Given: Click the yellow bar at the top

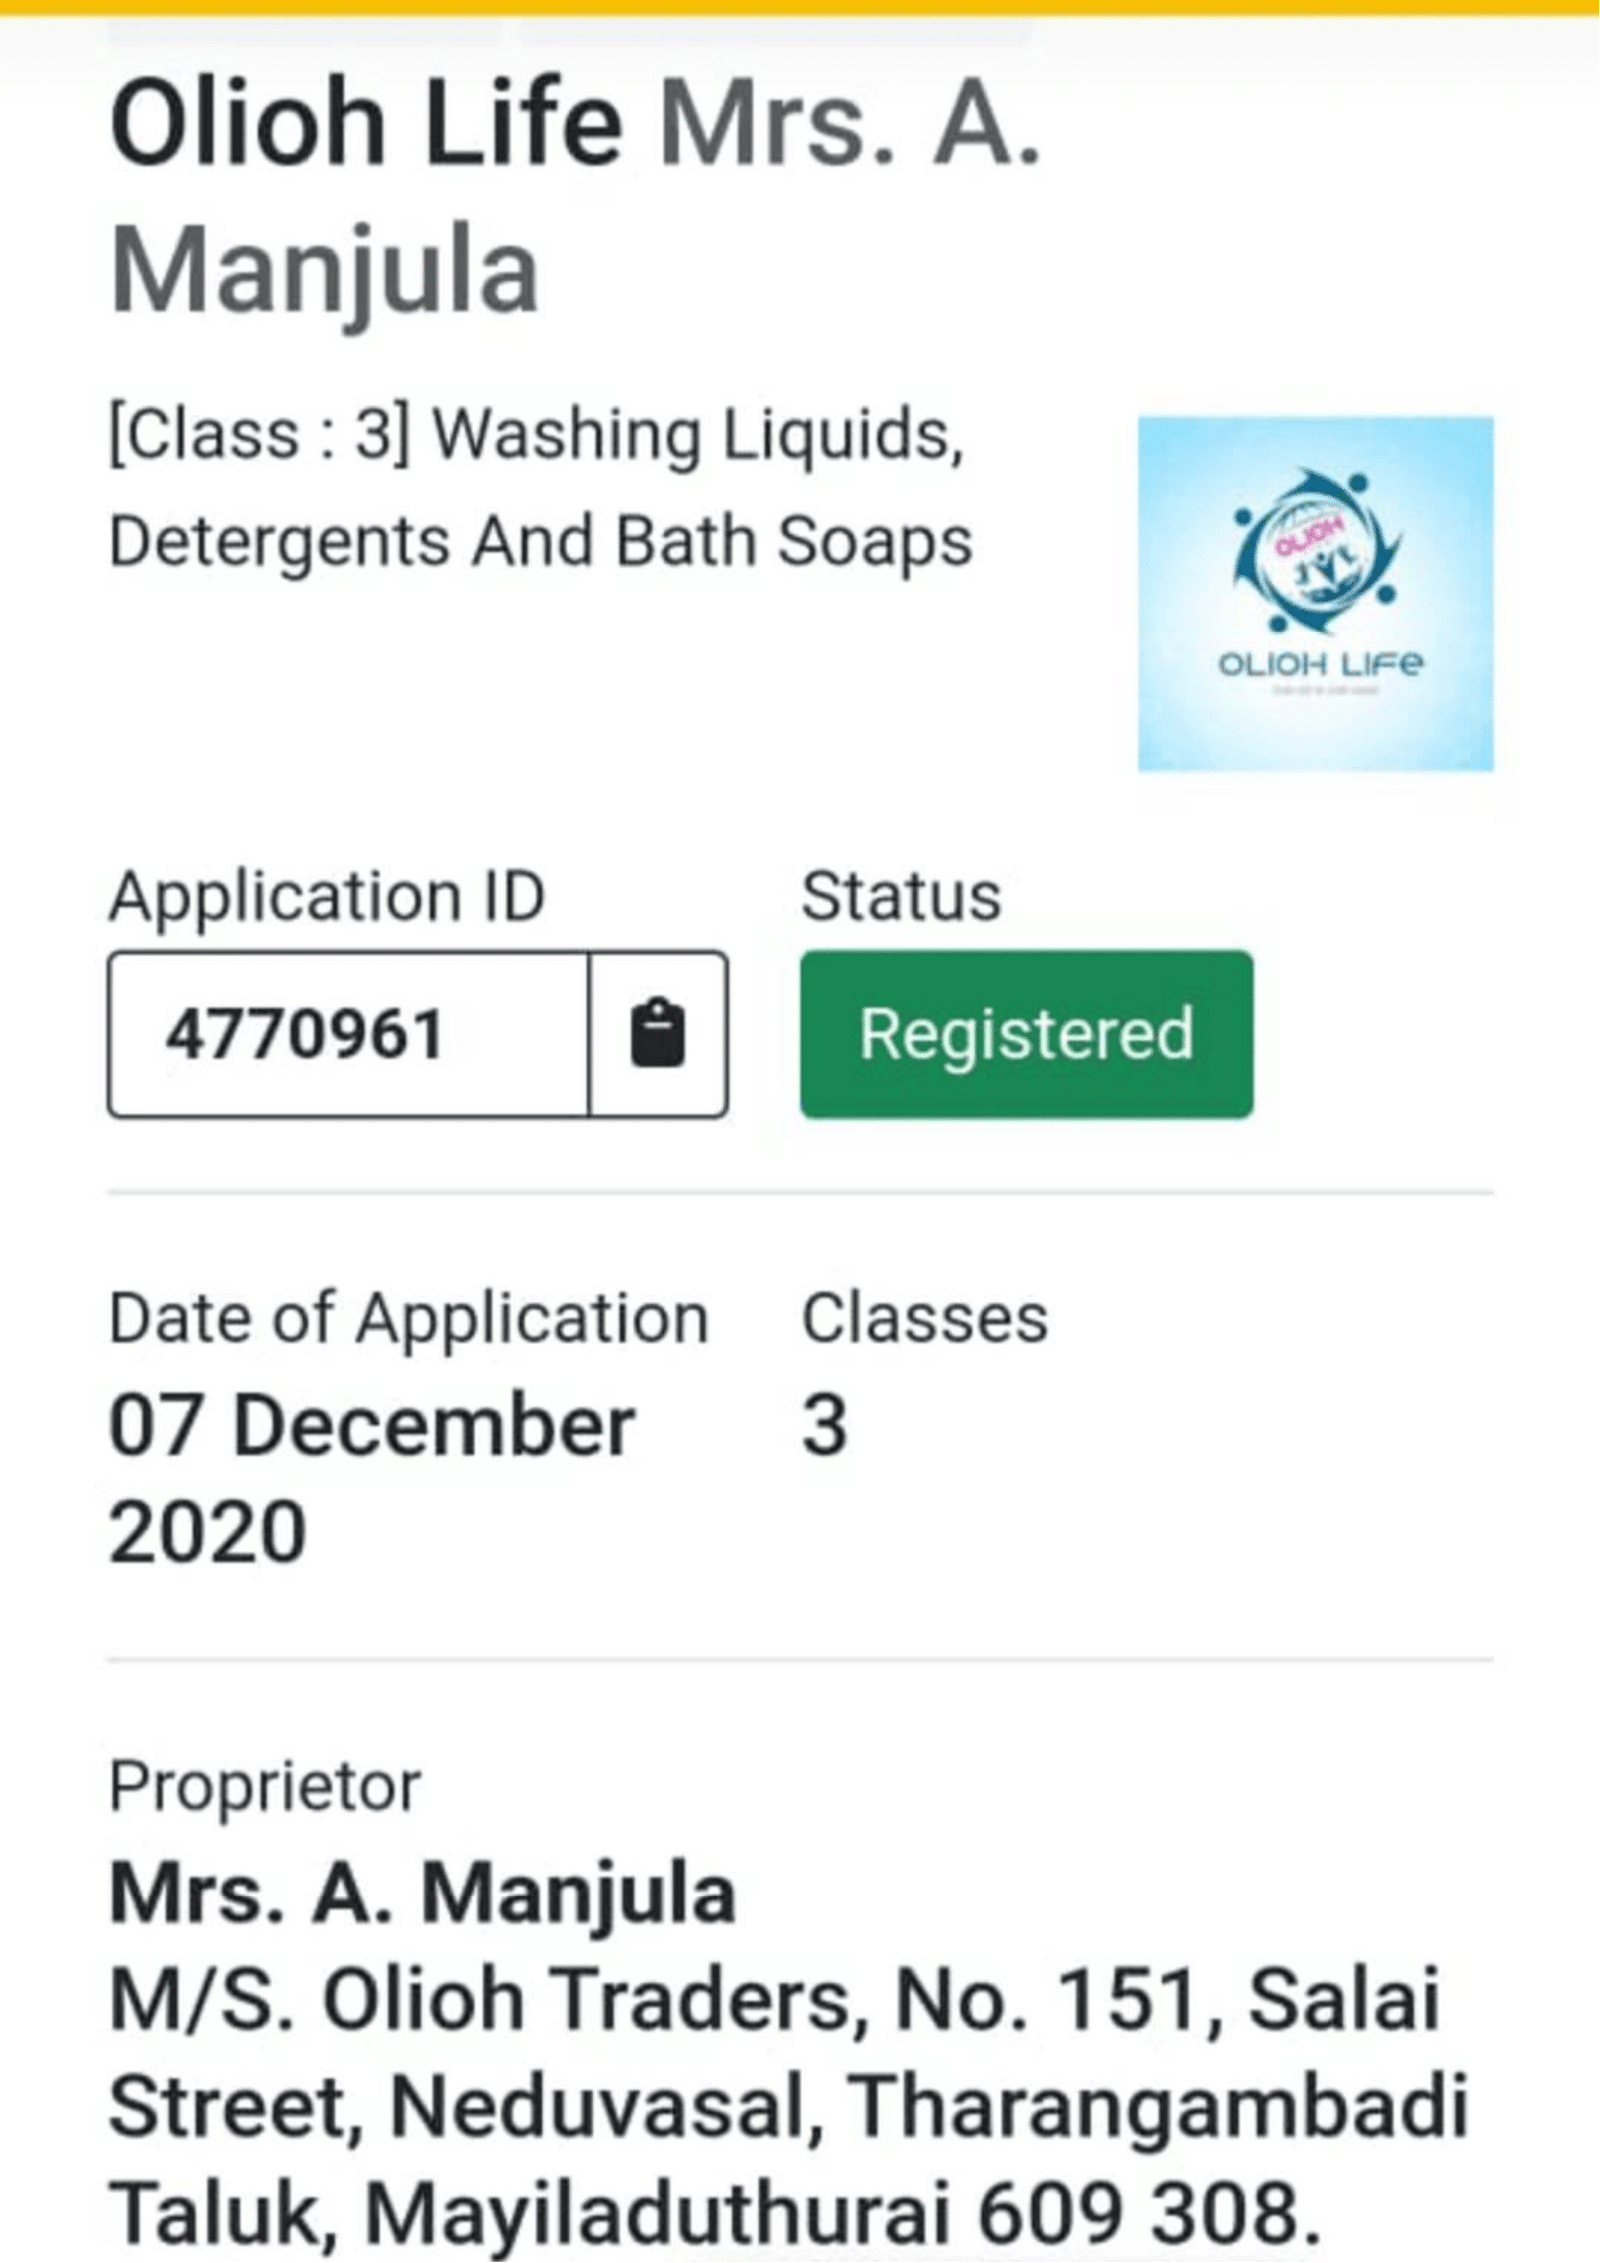Looking at the screenshot, I should pyautogui.click(x=800, y=7).
